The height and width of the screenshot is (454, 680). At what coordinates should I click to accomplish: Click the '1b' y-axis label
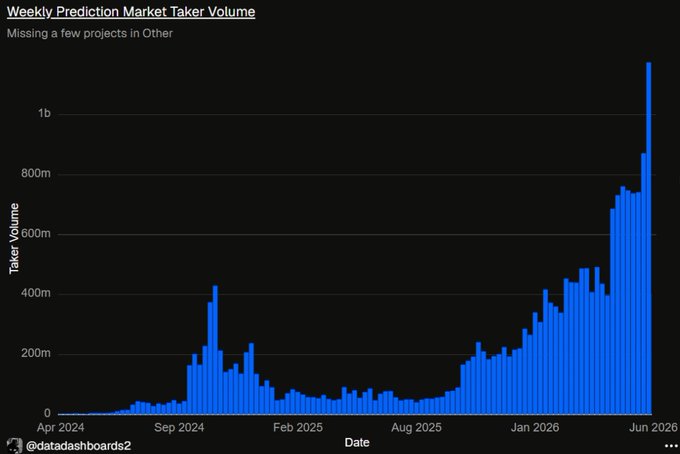tap(44, 113)
